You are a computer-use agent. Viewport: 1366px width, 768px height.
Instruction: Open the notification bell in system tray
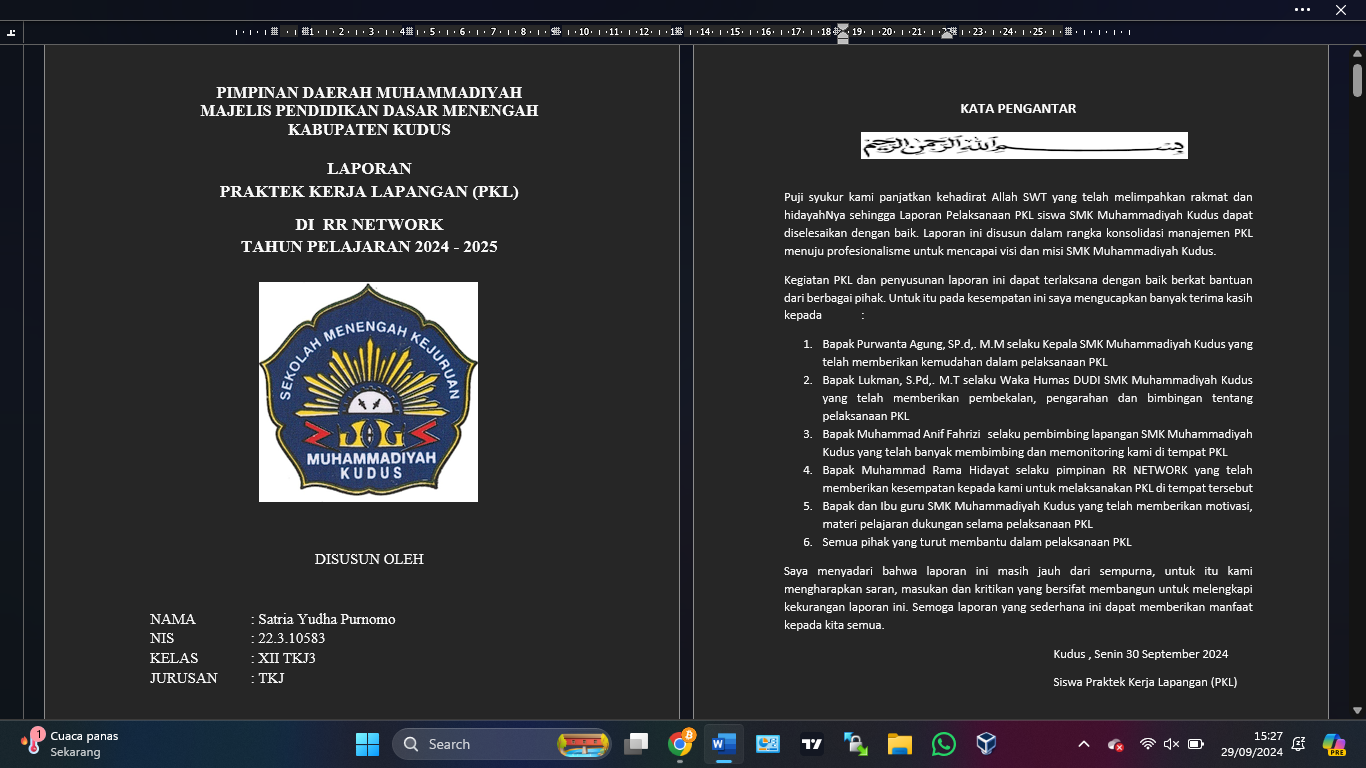point(1298,744)
